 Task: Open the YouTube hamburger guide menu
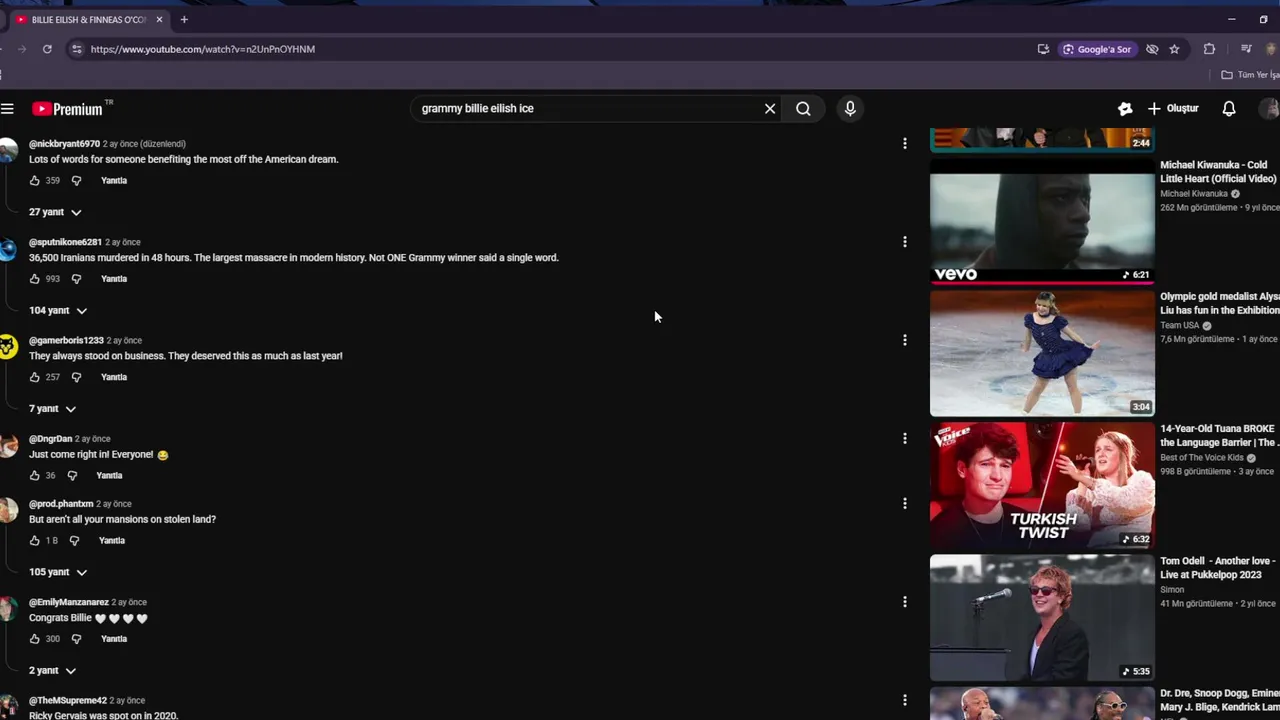click(7, 109)
